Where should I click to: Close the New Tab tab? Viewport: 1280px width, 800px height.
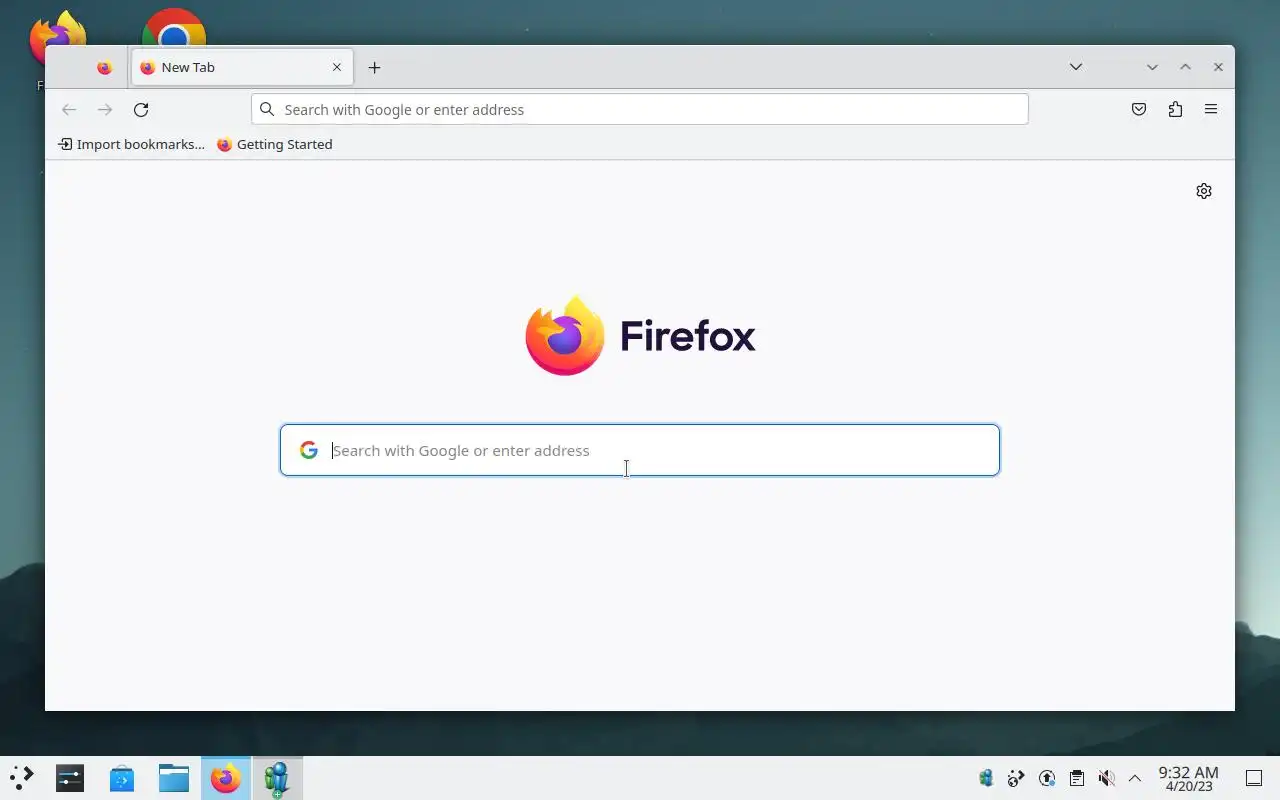[337, 67]
